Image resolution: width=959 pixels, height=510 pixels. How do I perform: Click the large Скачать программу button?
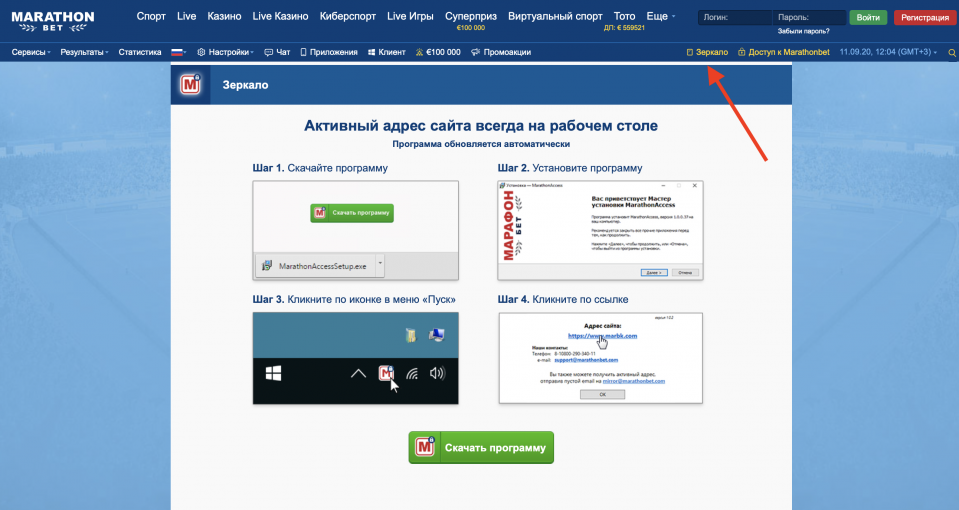pos(481,448)
